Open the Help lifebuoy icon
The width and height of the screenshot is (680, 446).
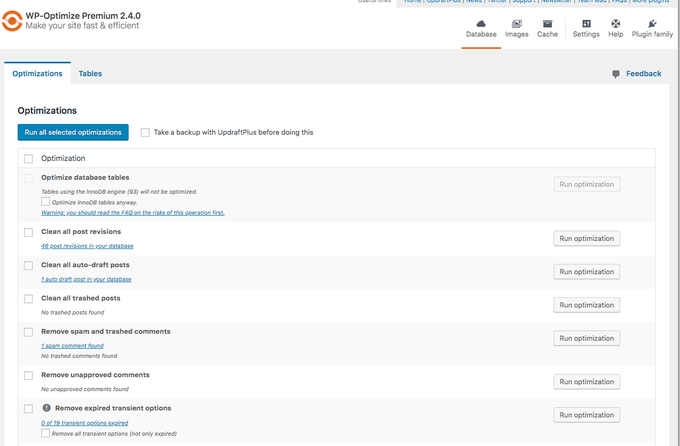615,24
